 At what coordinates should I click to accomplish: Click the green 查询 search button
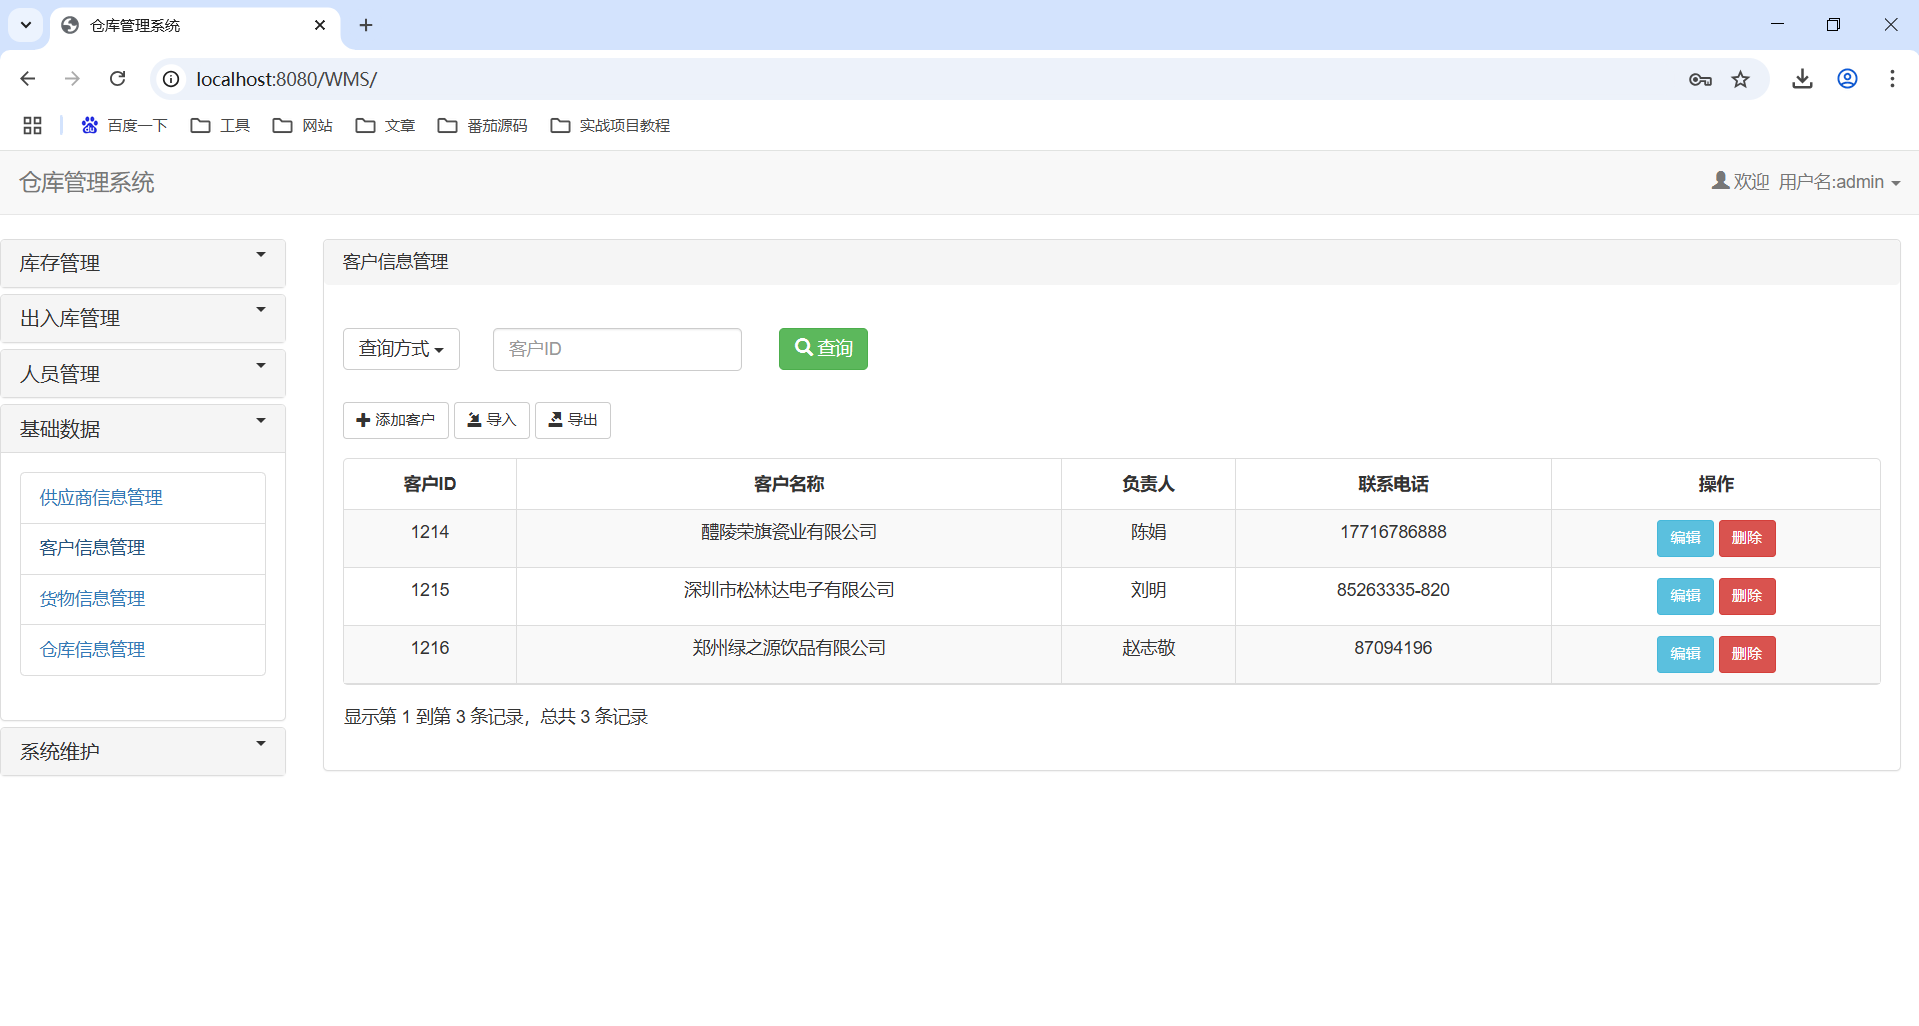[x=823, y=349]
